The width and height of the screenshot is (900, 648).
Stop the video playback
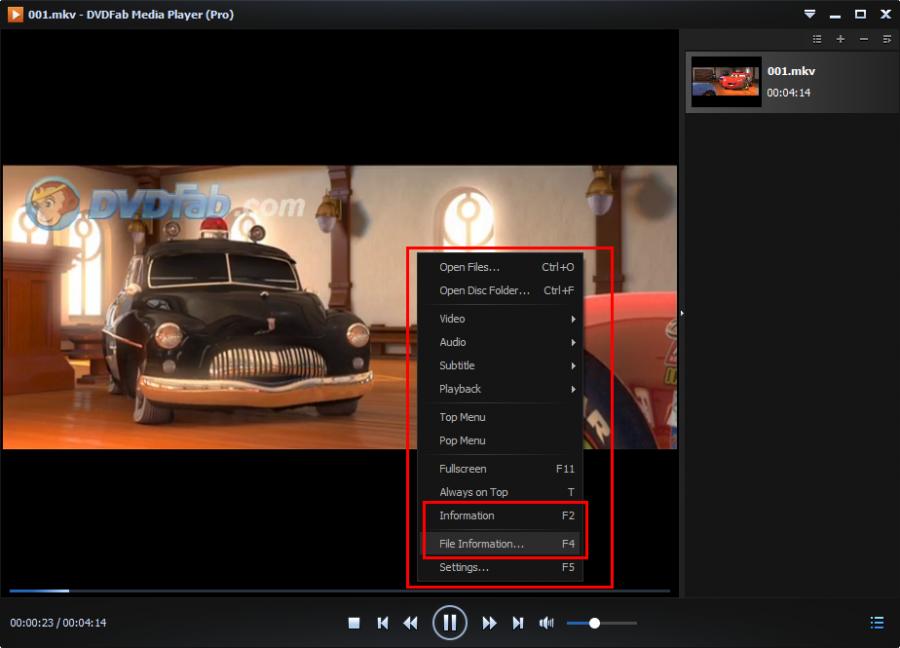click(x=354, y=623)
